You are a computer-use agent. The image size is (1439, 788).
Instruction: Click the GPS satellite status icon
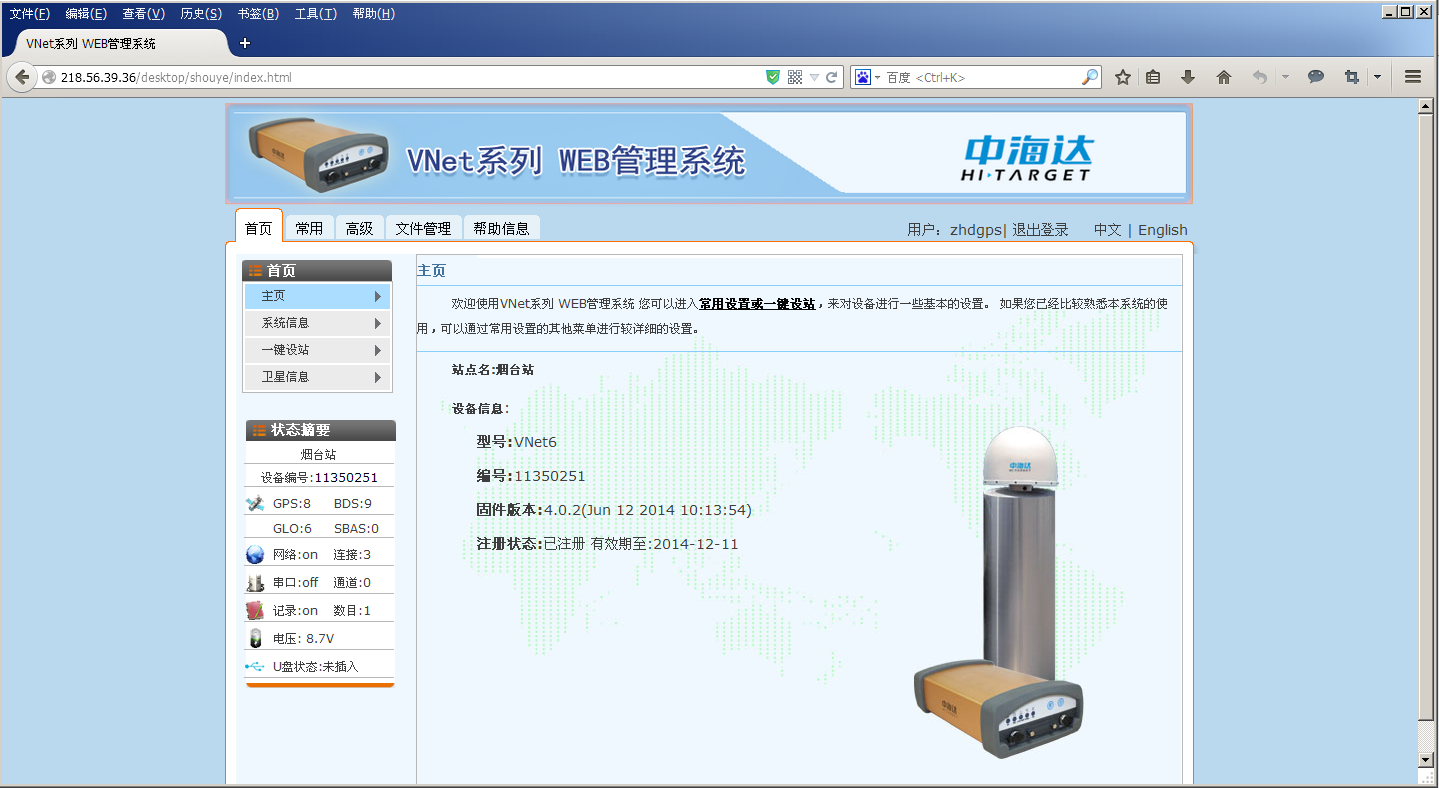(255, 503)
